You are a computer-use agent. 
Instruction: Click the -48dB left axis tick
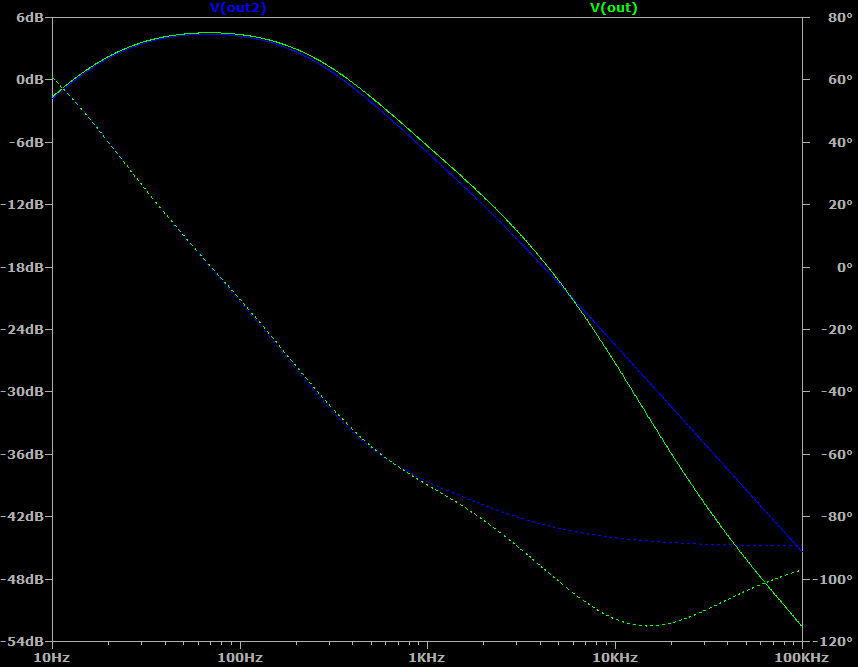(x=26, y=579)
